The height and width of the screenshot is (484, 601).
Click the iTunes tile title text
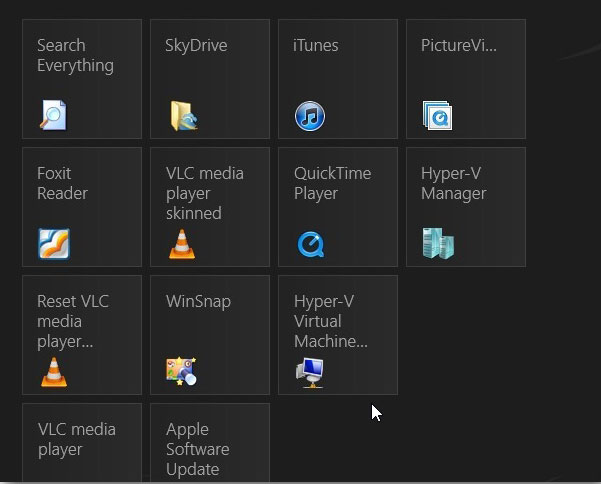click(315, 45)
